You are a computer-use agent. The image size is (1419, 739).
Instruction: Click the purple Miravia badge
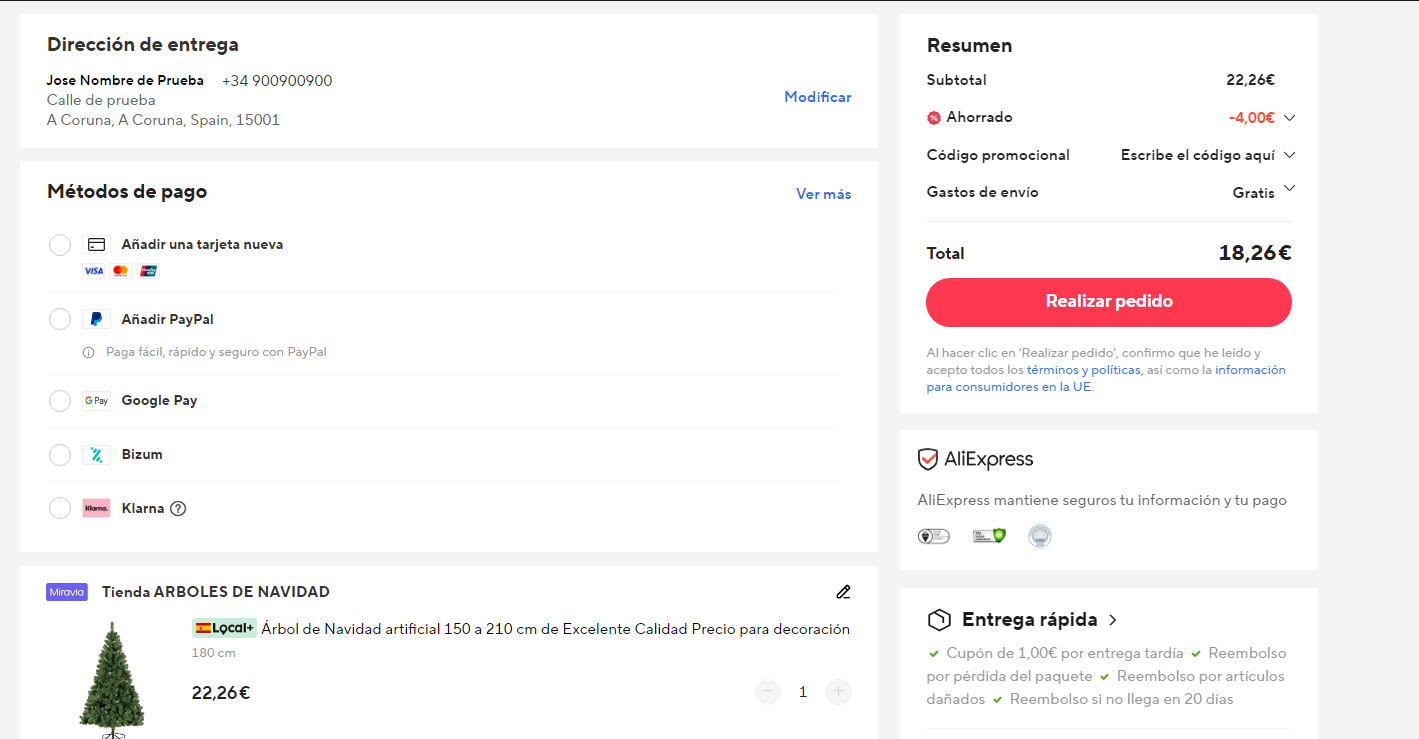[67, 592]
